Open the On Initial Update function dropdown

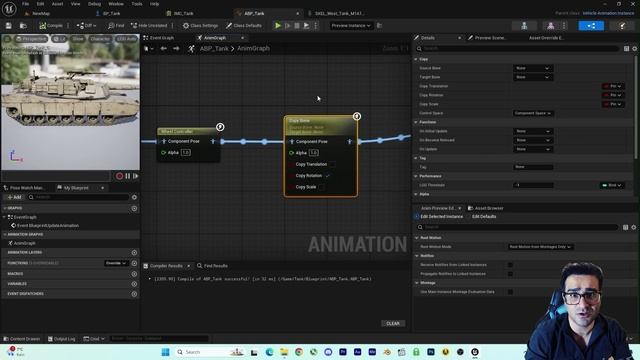(x=533, y=131)
